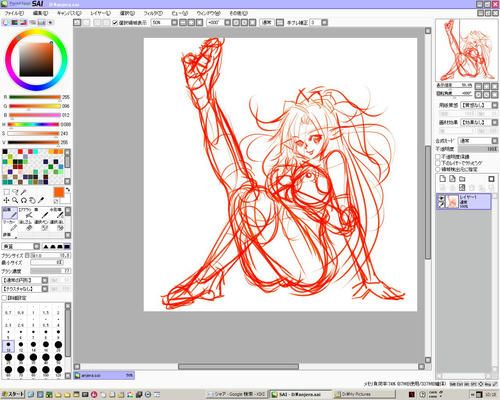Select the lasso selection tool
Viewport: 500px width, 400px height.
point(15,192)
